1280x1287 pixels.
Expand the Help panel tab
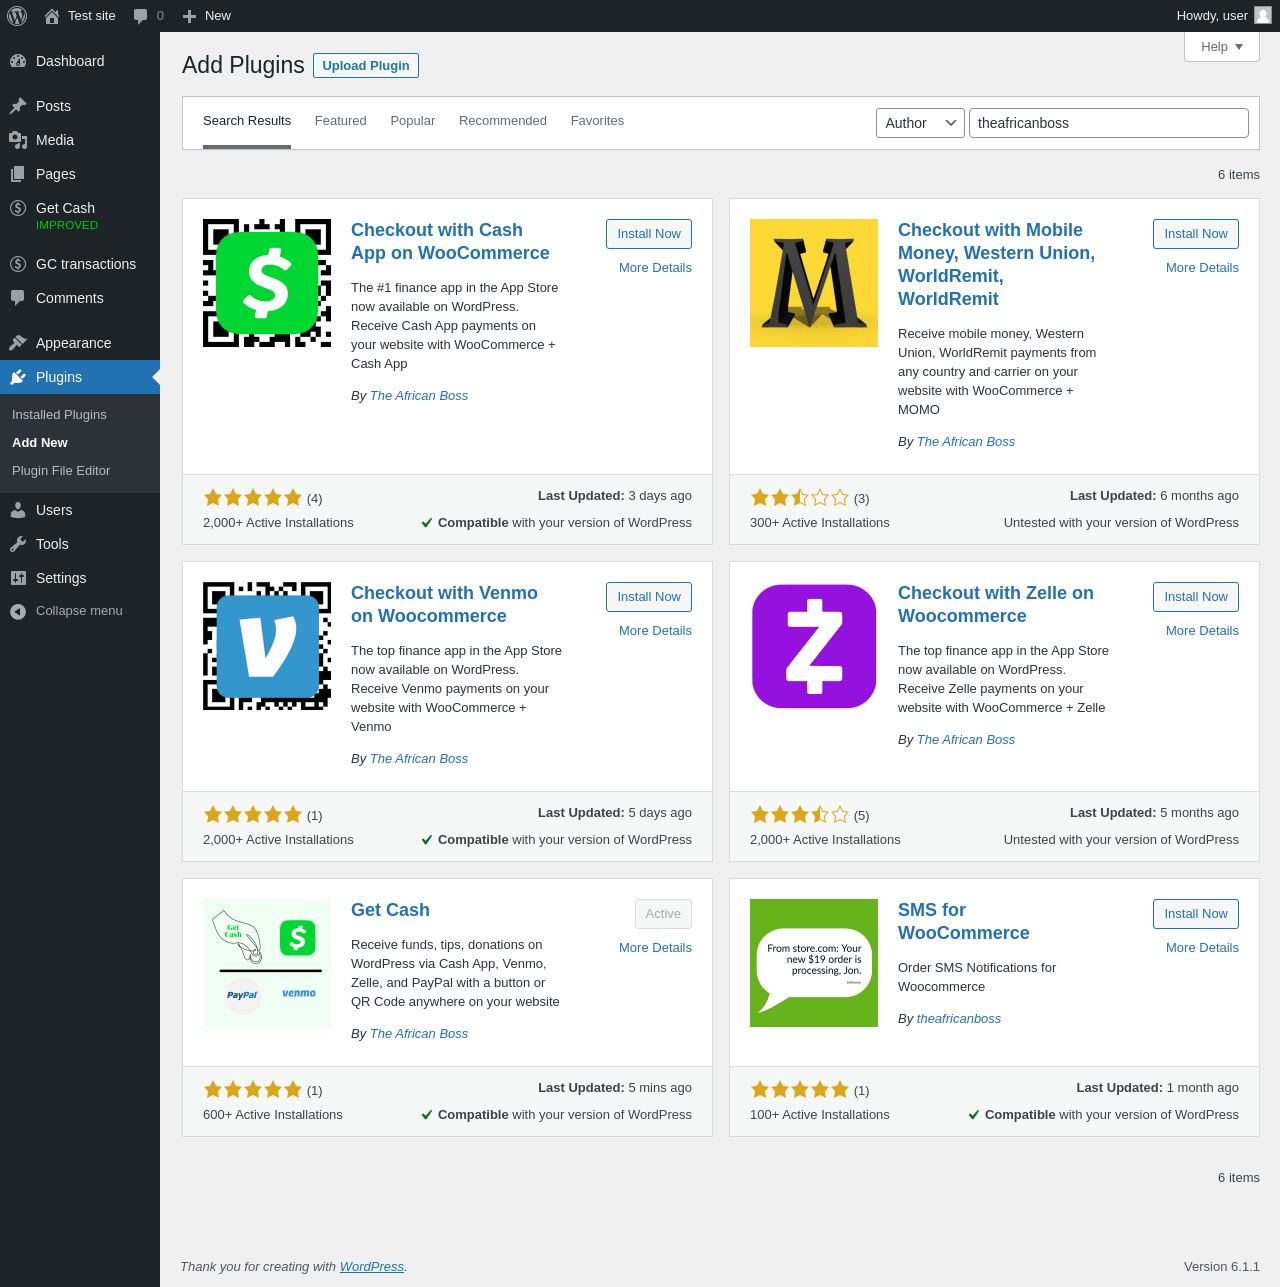point(1222,47)
